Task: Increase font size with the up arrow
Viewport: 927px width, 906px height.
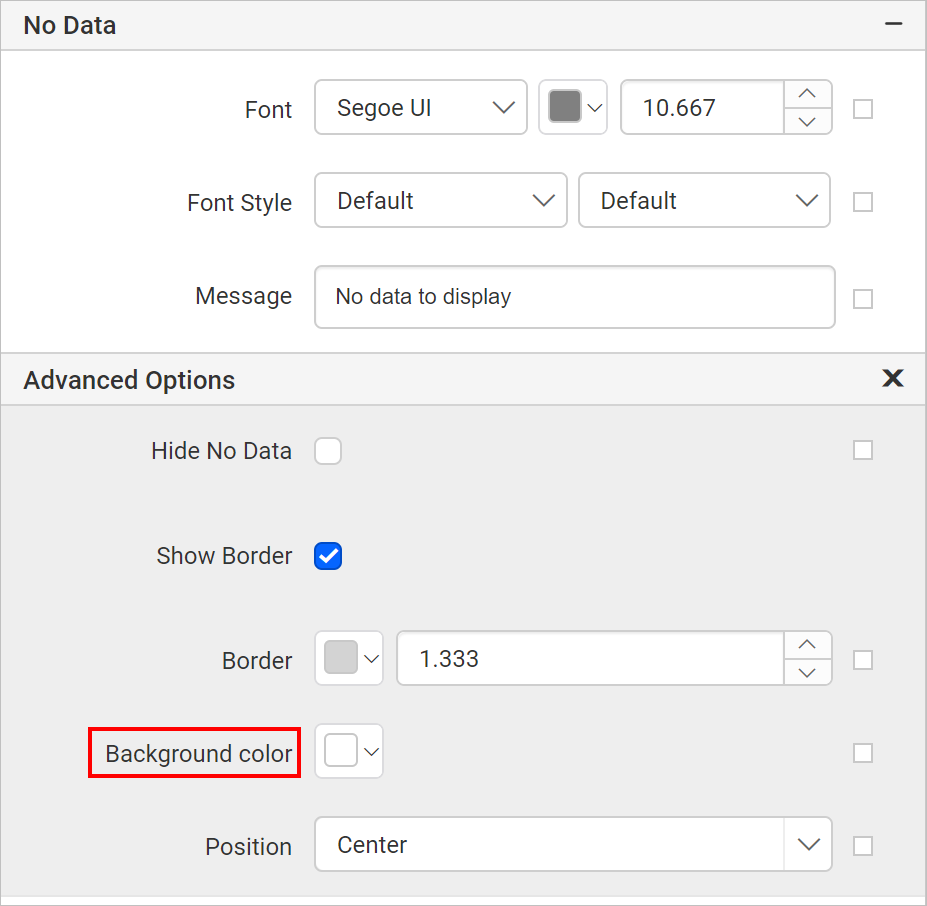Action: 808,94
